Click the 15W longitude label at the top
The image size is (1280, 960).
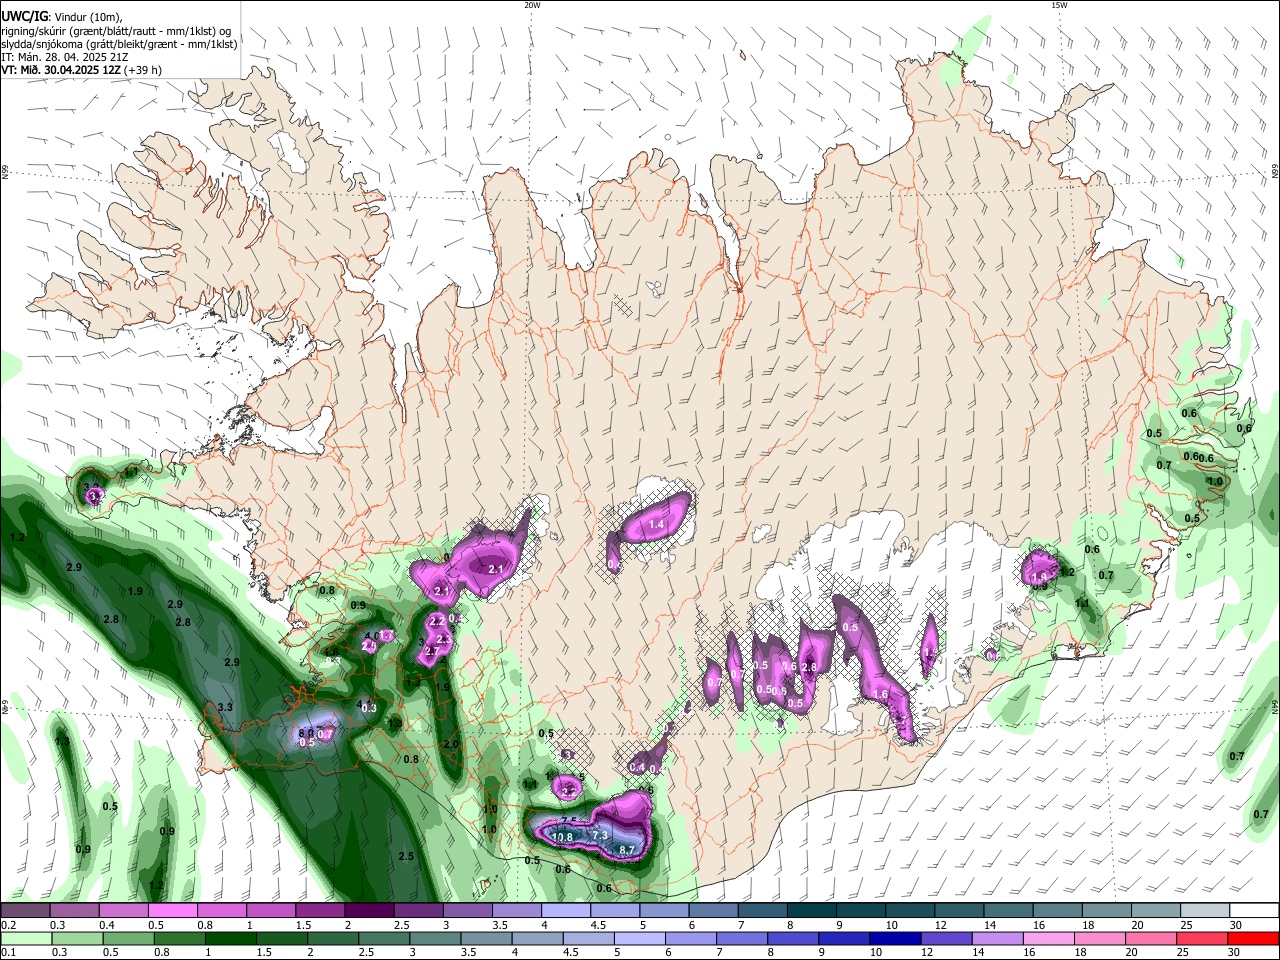[1059, 5]
